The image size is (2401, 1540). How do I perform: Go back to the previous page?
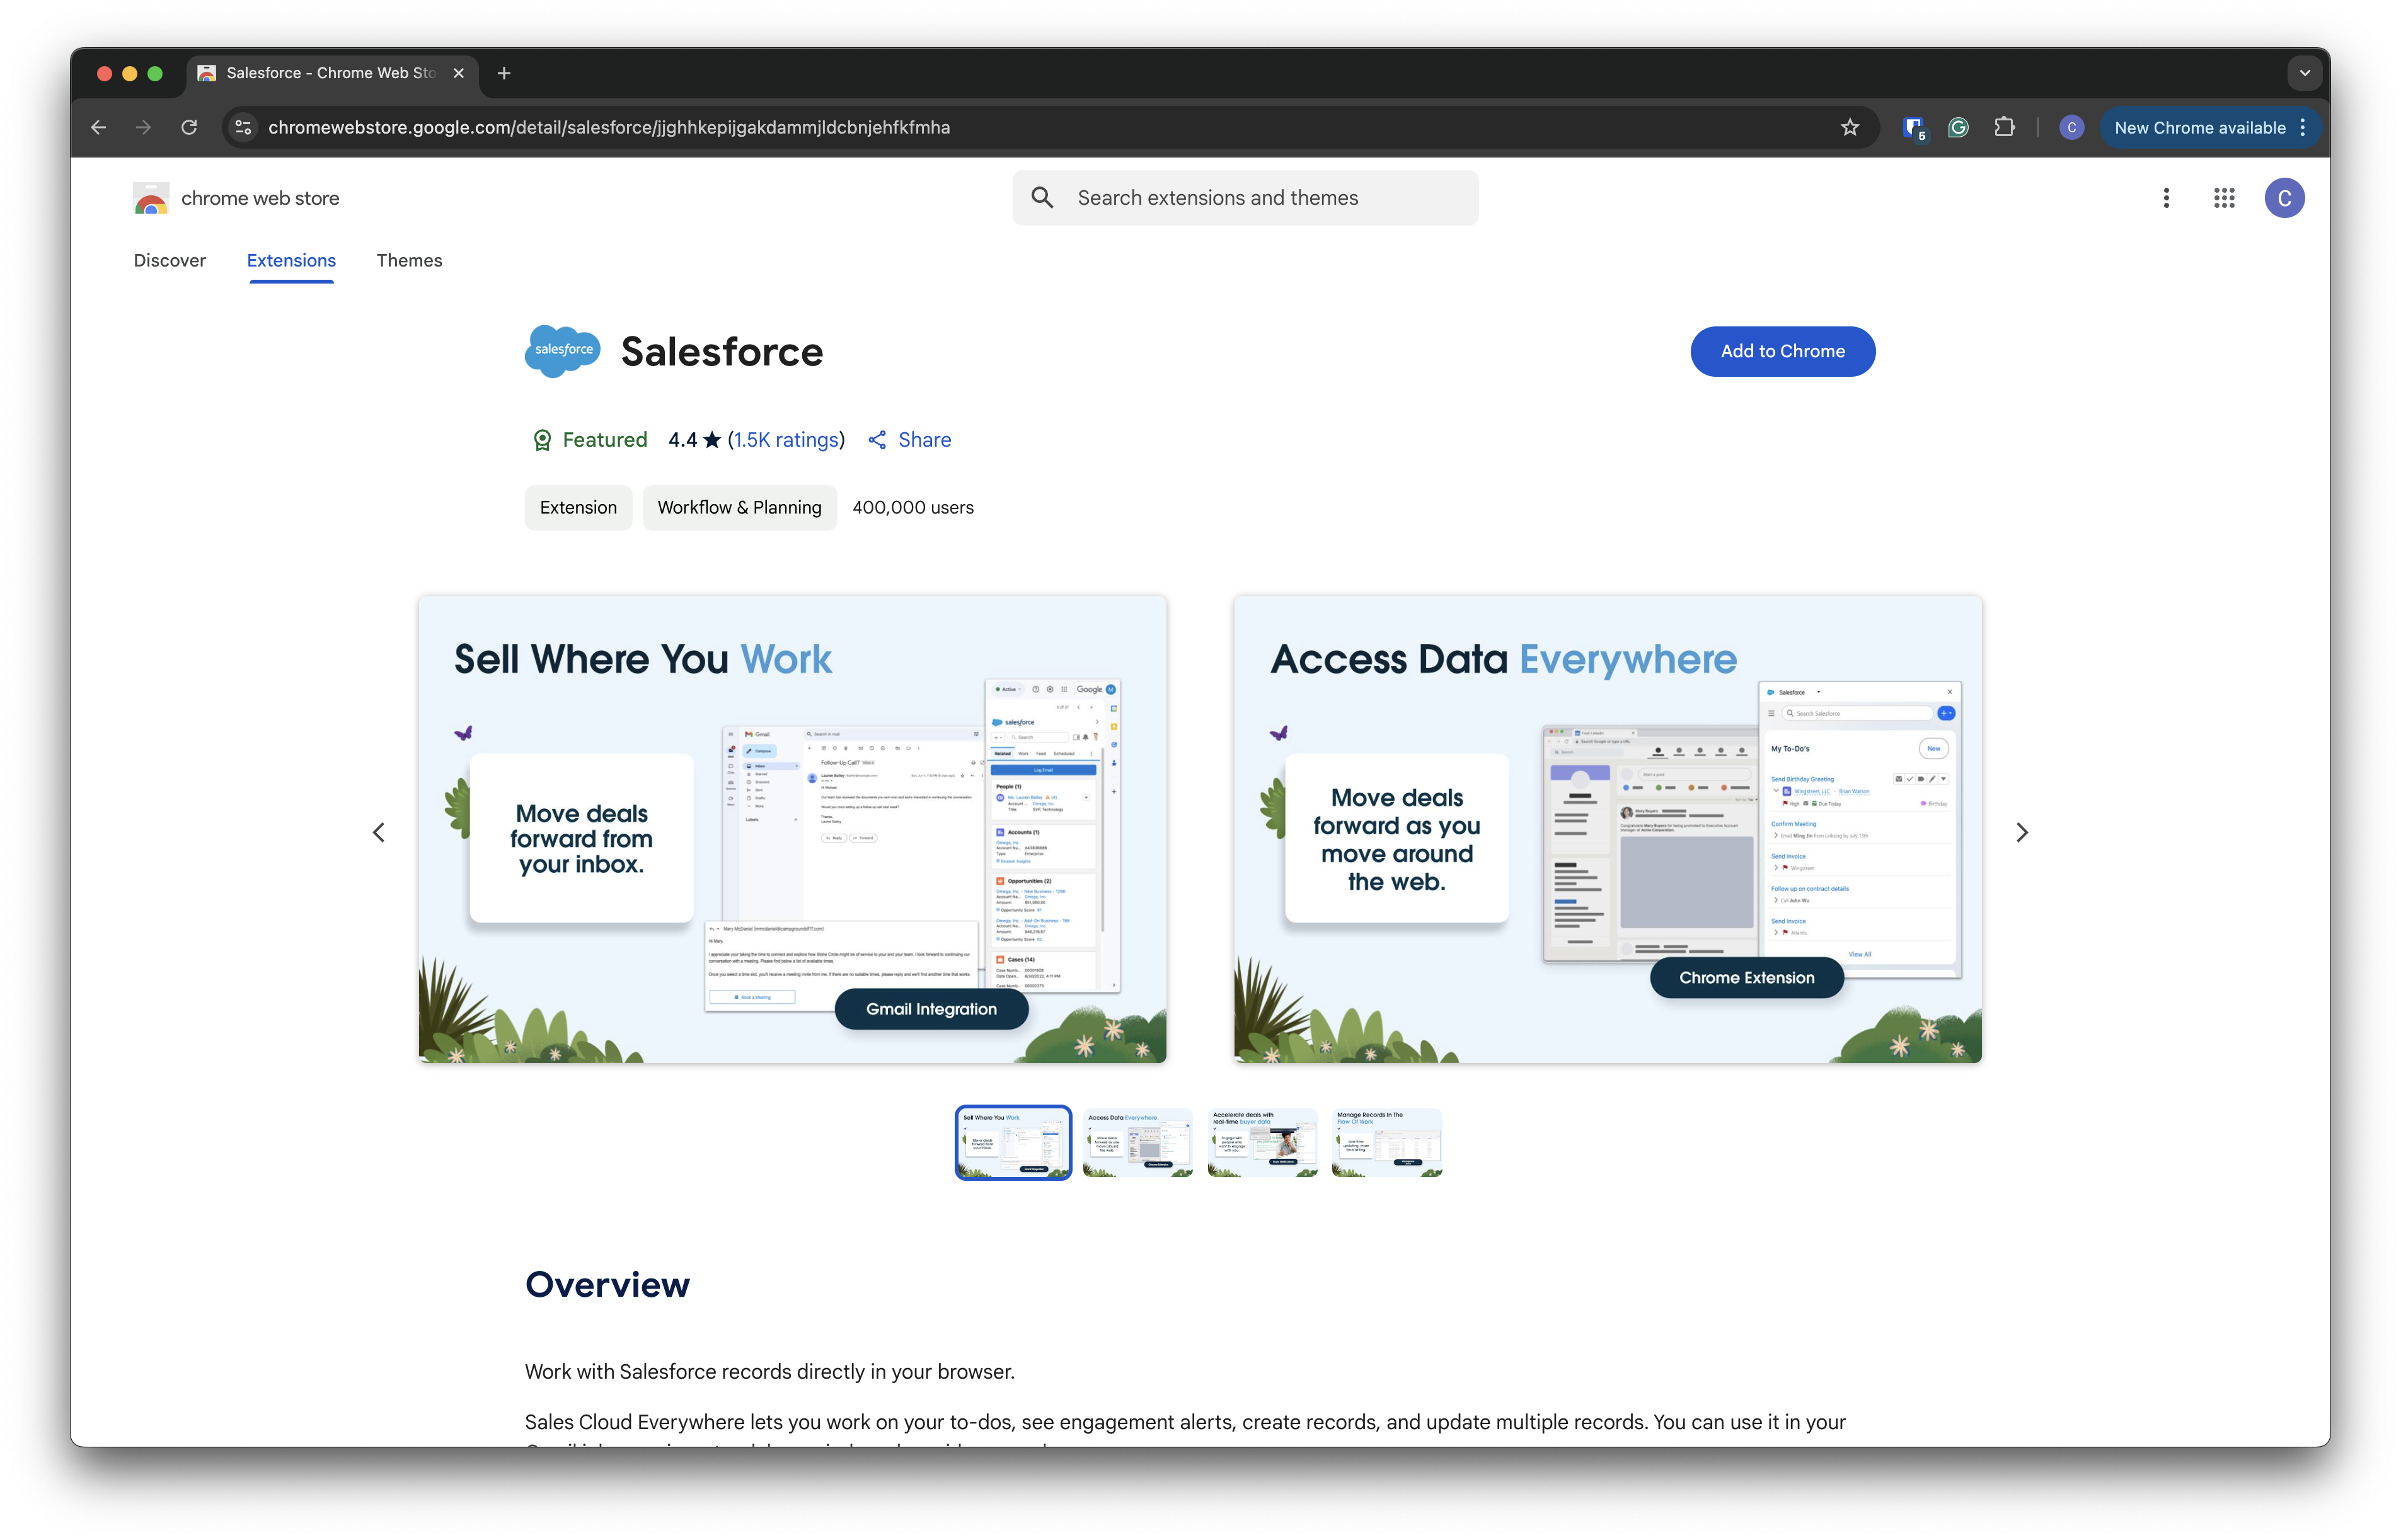(x=98, y=127)
